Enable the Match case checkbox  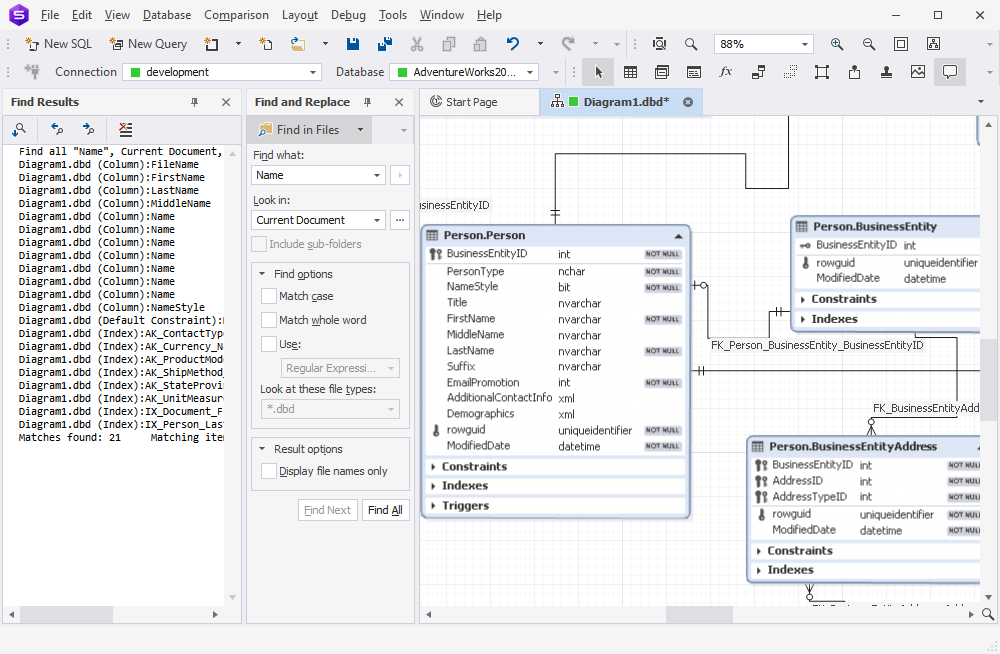268,296
